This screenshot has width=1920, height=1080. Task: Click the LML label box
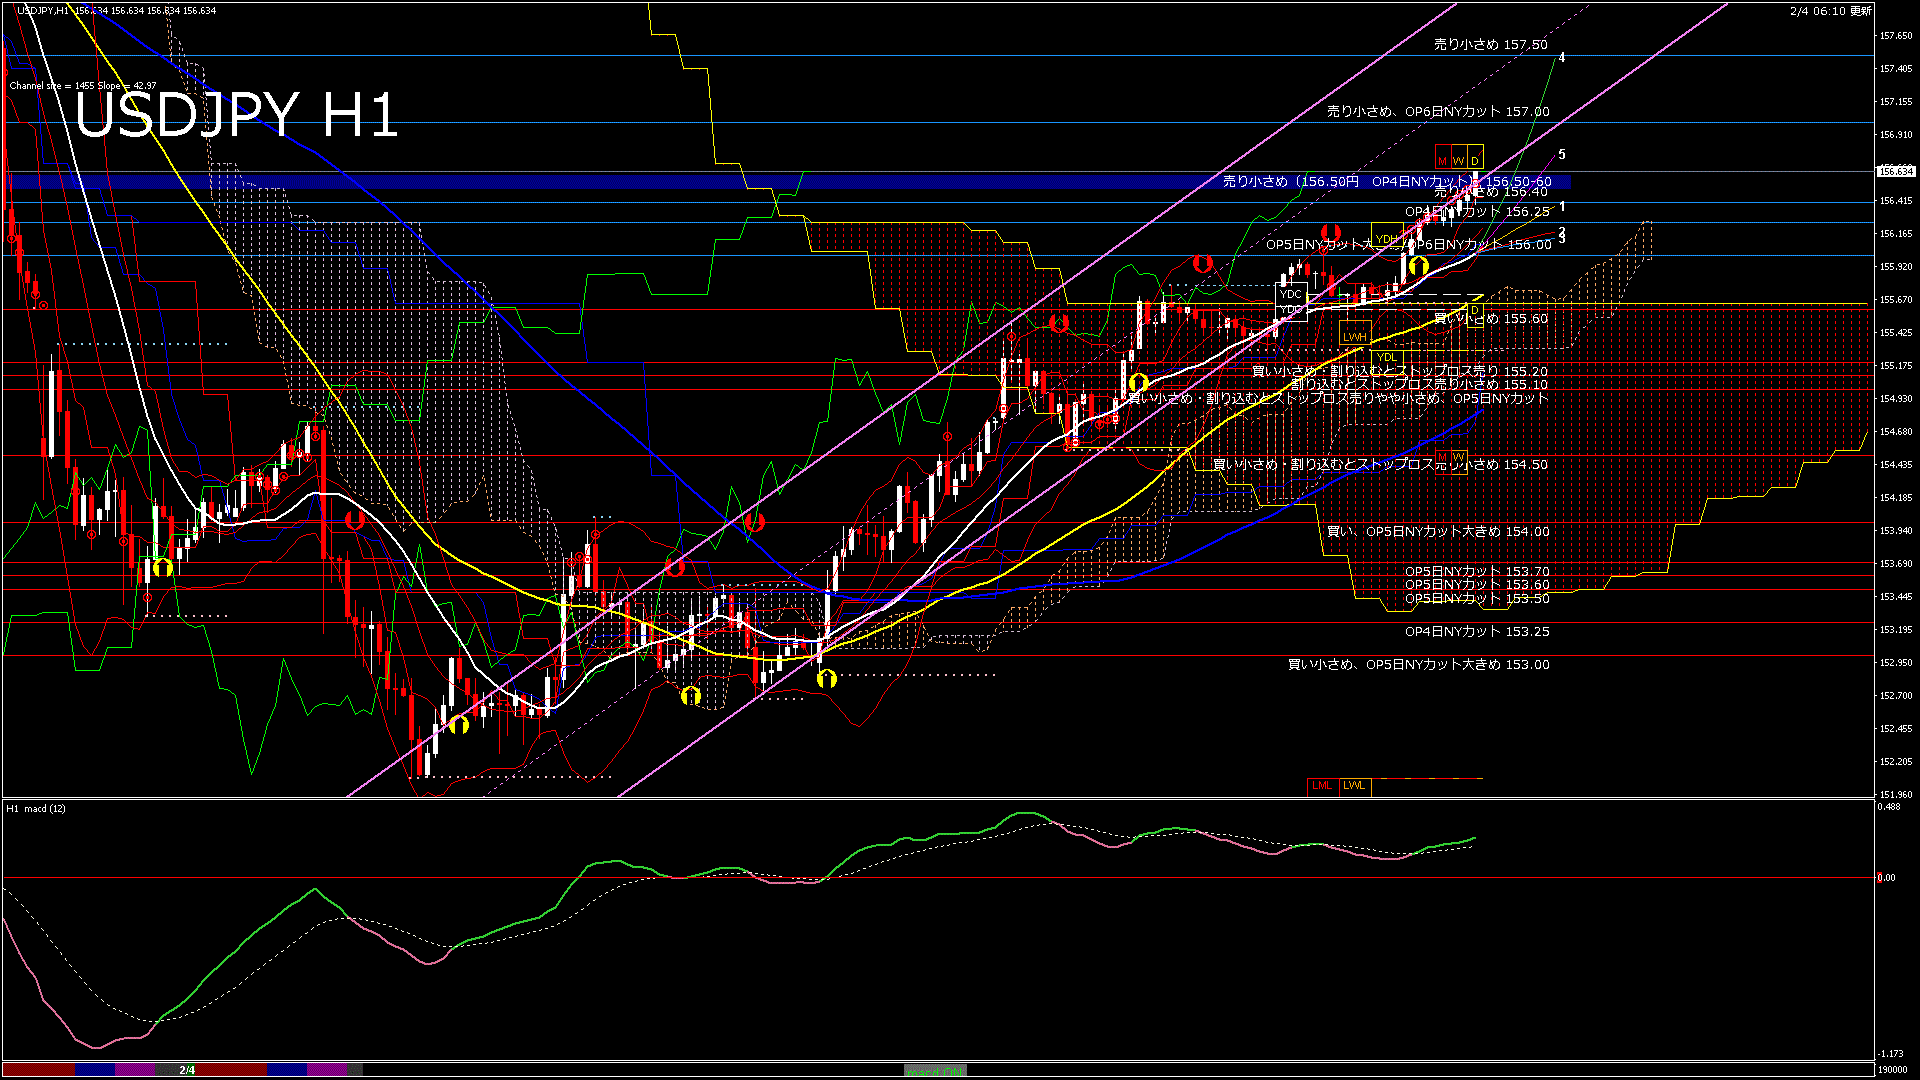tap(1322, 786)
